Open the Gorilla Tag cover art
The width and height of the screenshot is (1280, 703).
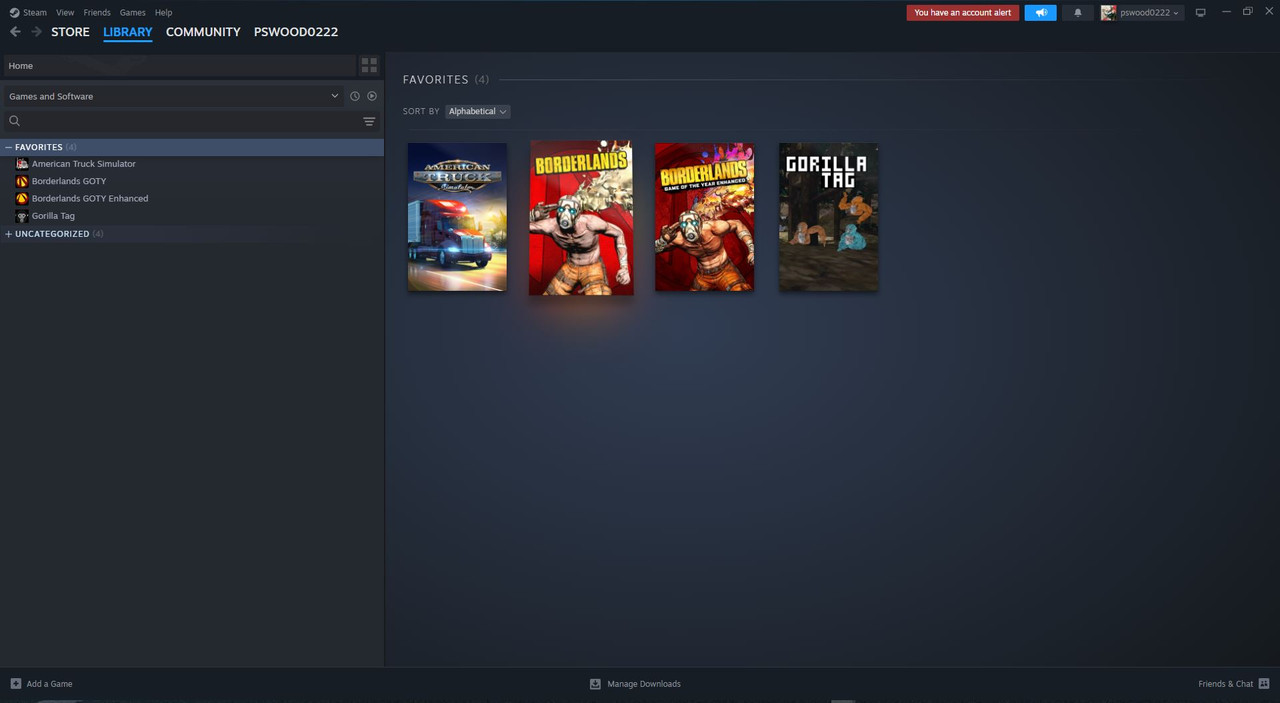click(829, 217)
